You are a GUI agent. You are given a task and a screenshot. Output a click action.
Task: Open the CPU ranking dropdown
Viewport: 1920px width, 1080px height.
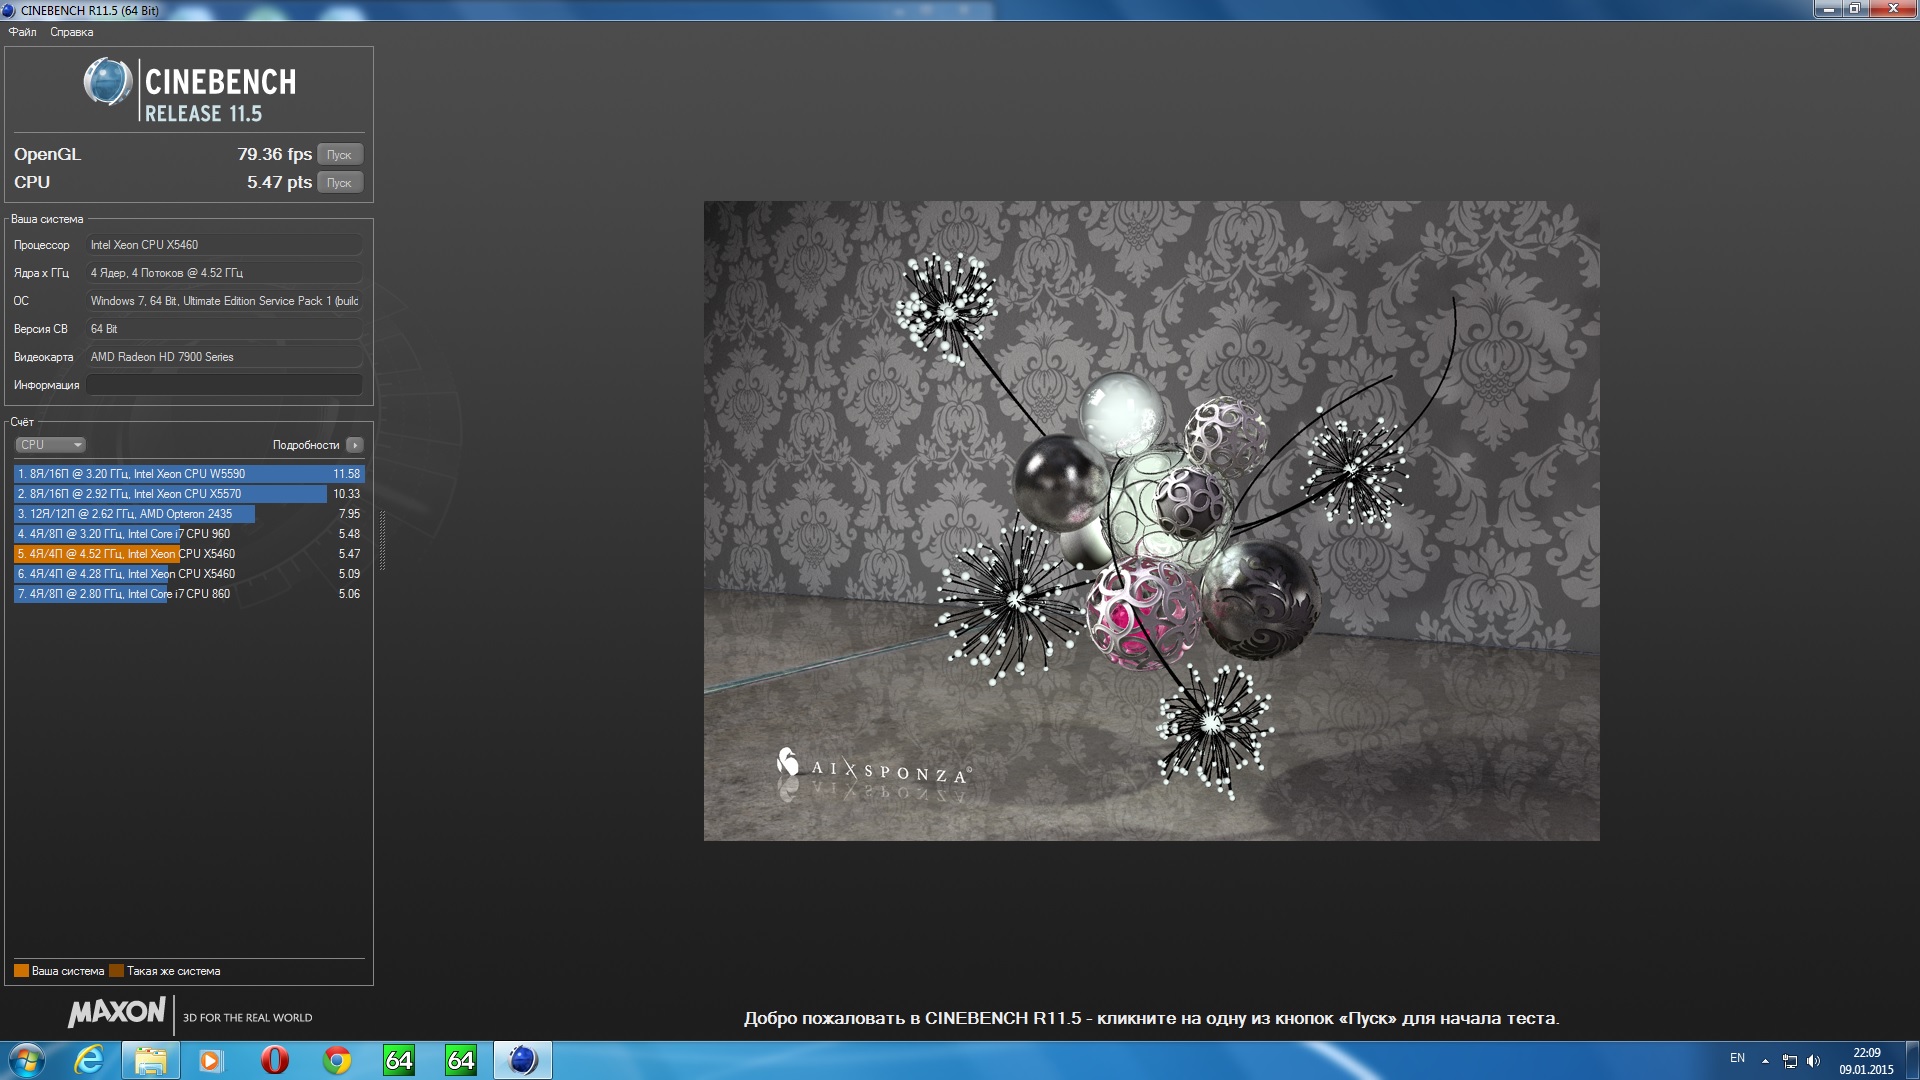tap(50, 445)
